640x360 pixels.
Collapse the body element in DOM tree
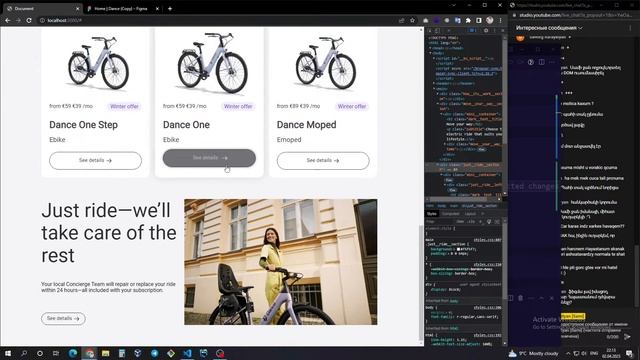[x=431, y=53]
